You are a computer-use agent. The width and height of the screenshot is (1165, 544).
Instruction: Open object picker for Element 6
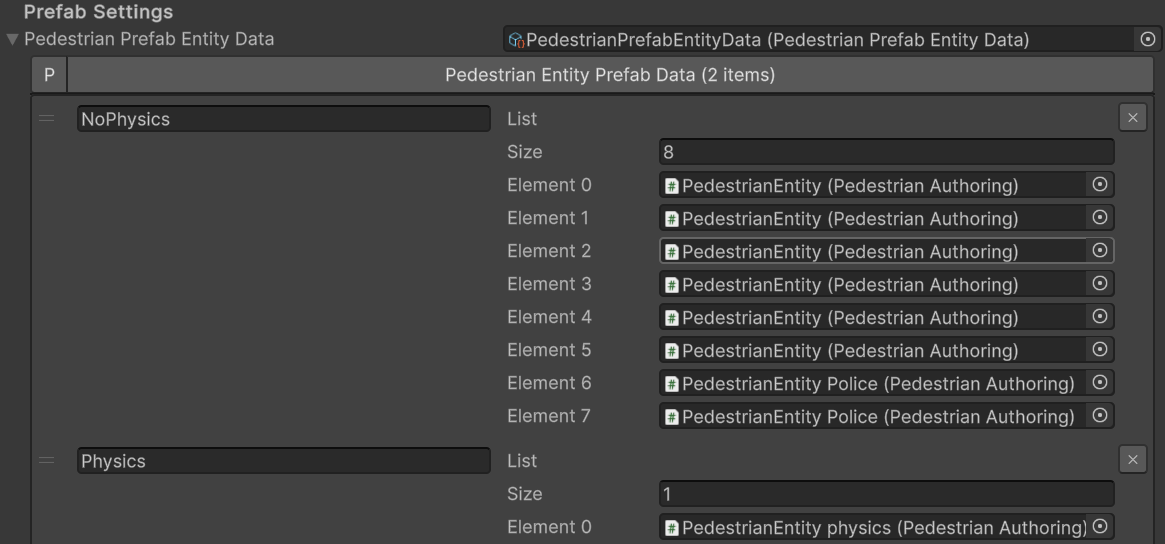[1100, 382]
